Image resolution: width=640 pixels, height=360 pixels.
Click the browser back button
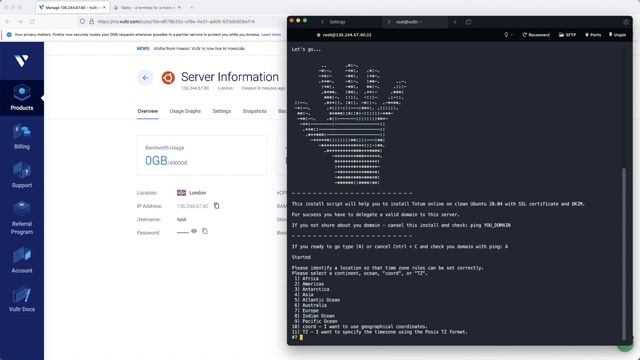[x=8, y=21]
